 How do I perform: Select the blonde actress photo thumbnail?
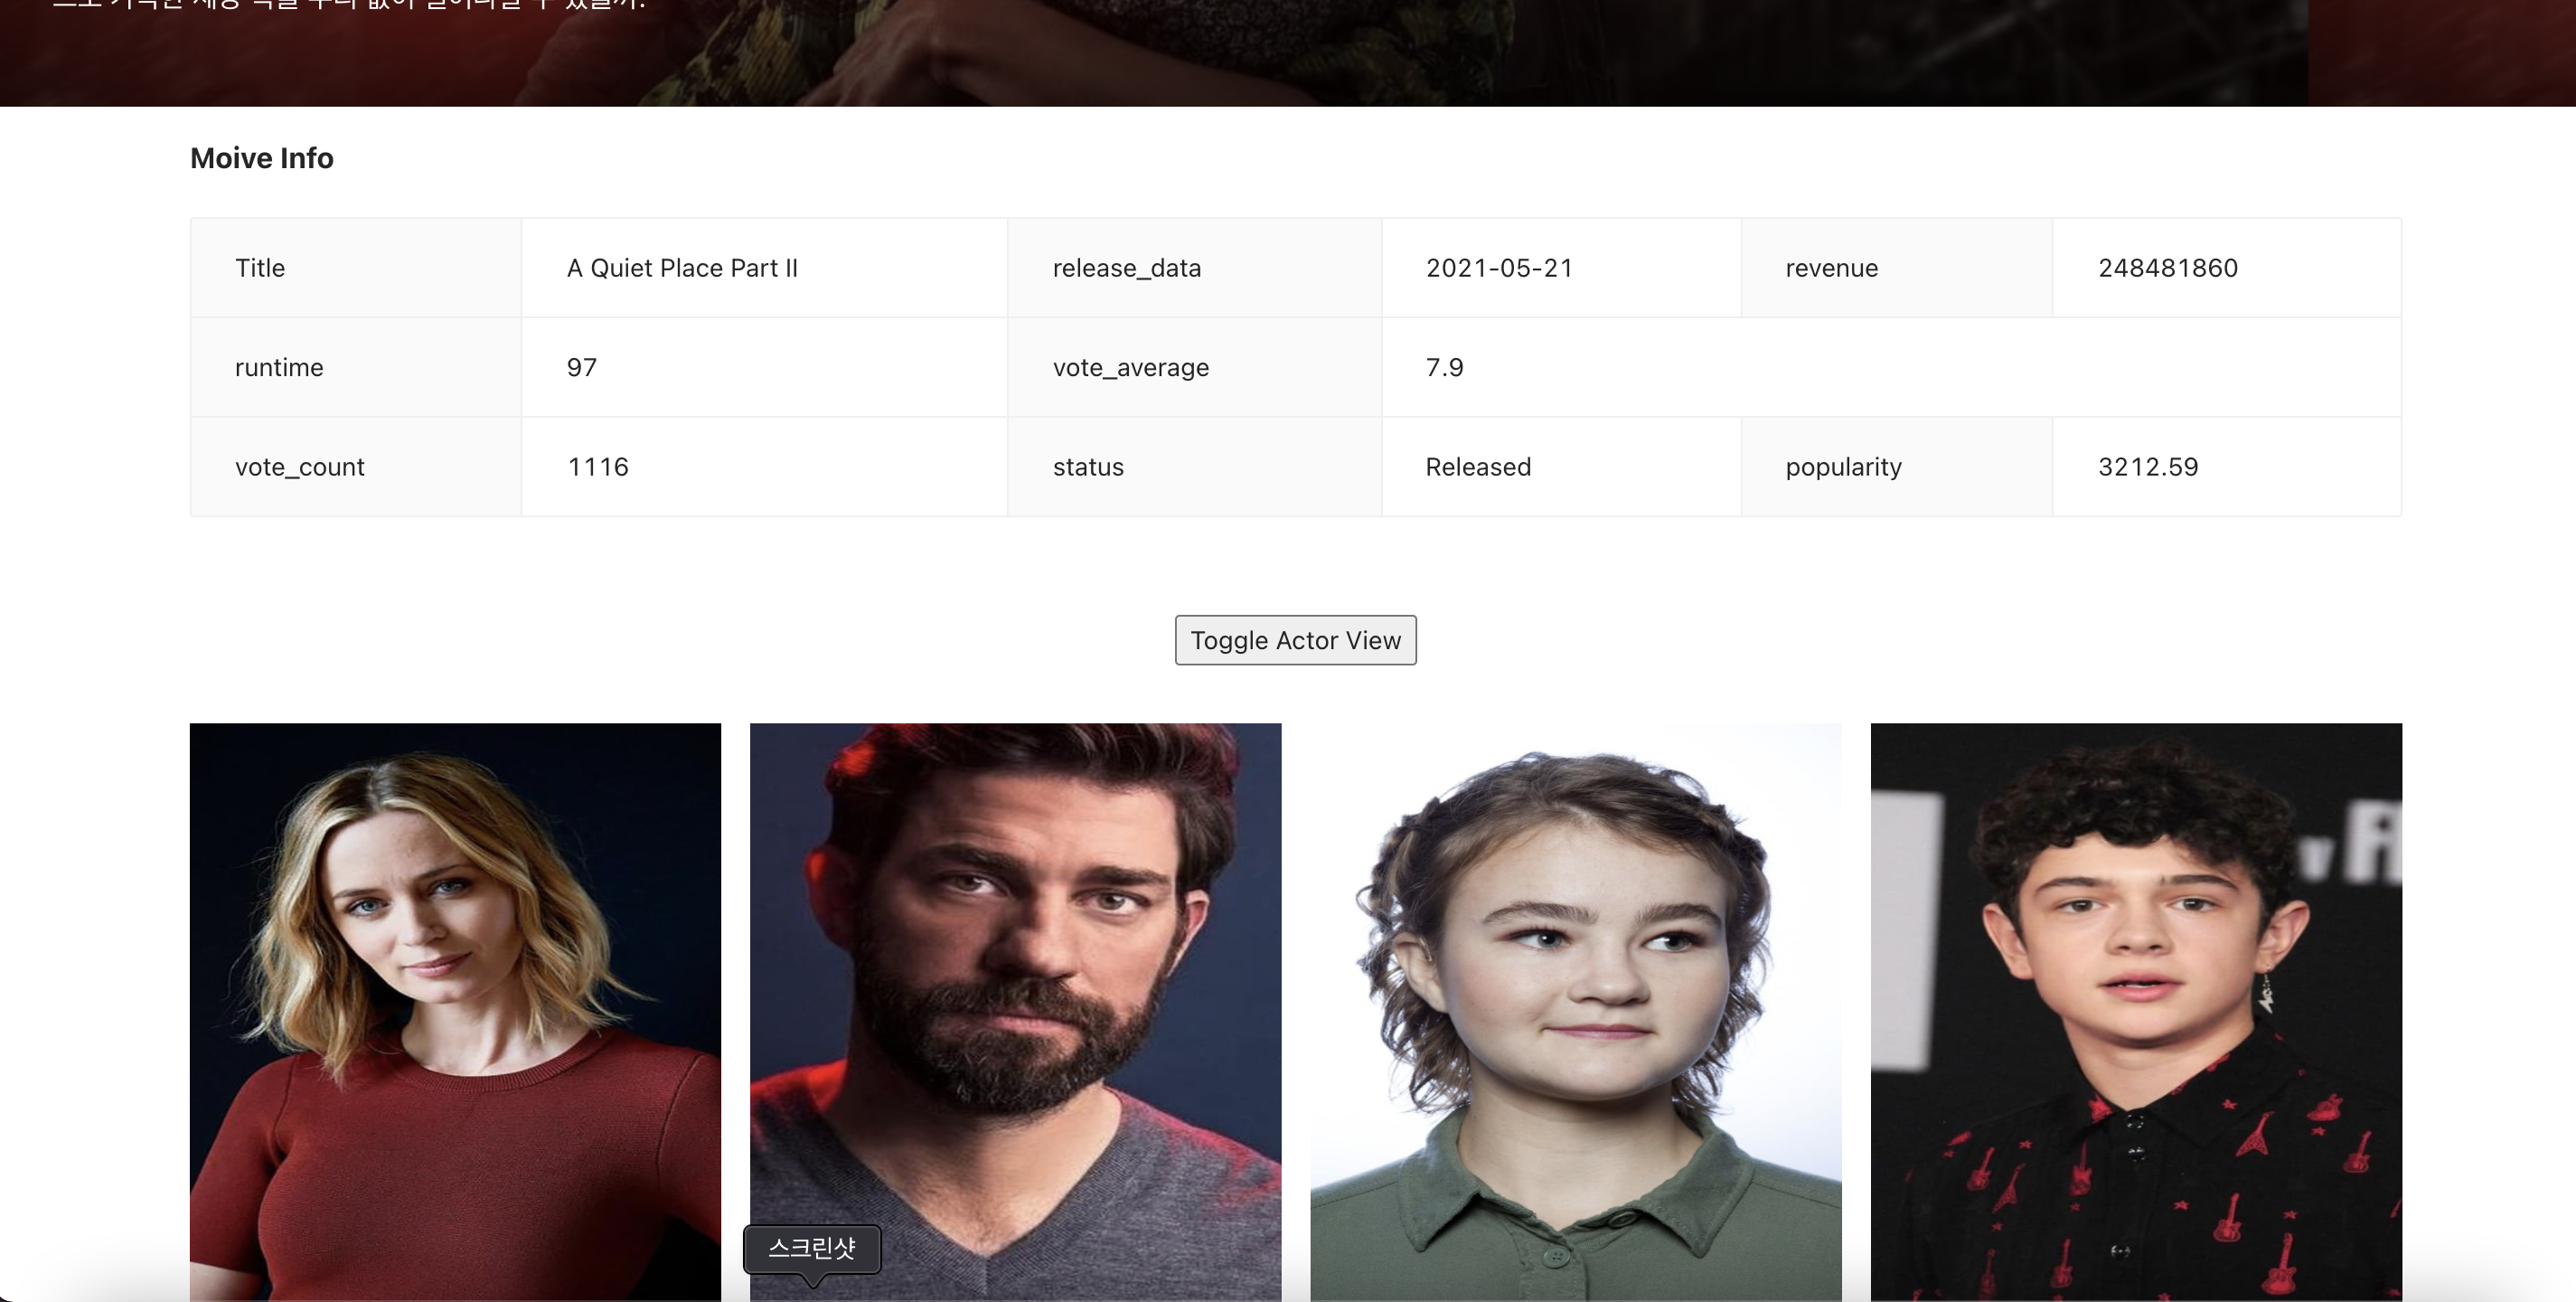point(455,1010)
